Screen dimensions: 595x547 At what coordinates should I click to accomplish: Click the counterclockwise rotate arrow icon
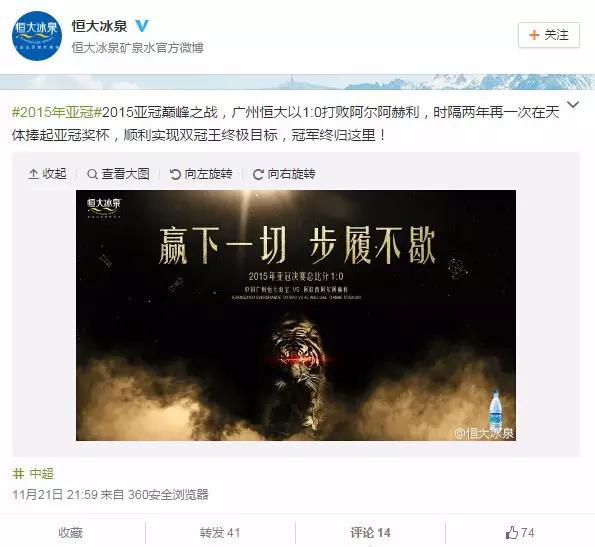tap(175, 174)
